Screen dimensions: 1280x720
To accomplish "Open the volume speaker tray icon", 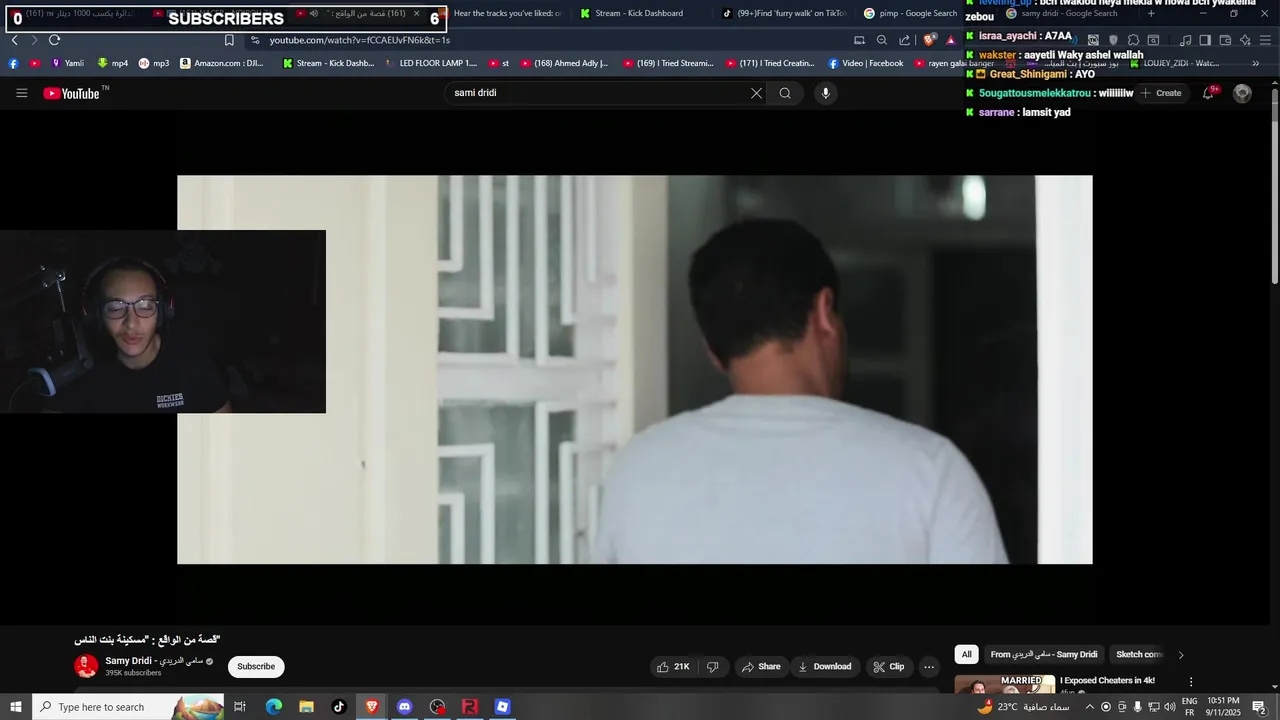I will (x=1169, y=707).
